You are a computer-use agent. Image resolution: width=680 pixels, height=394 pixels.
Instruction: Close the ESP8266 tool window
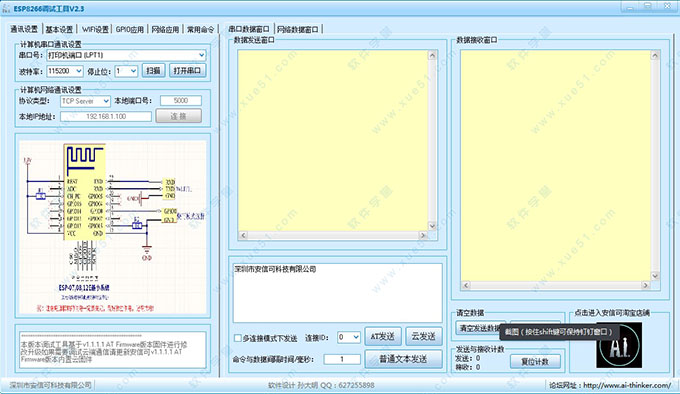tap(667, 6)
